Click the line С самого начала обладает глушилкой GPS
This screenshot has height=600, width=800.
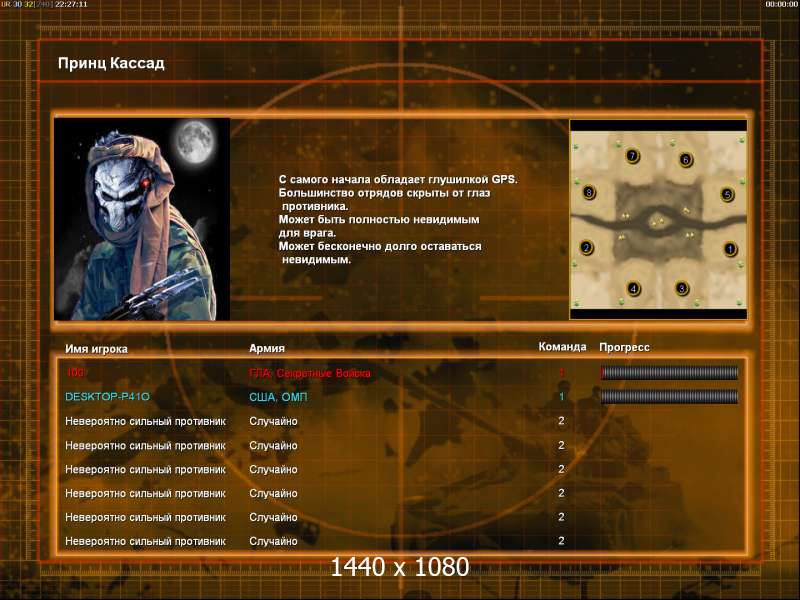click(398, 180)
